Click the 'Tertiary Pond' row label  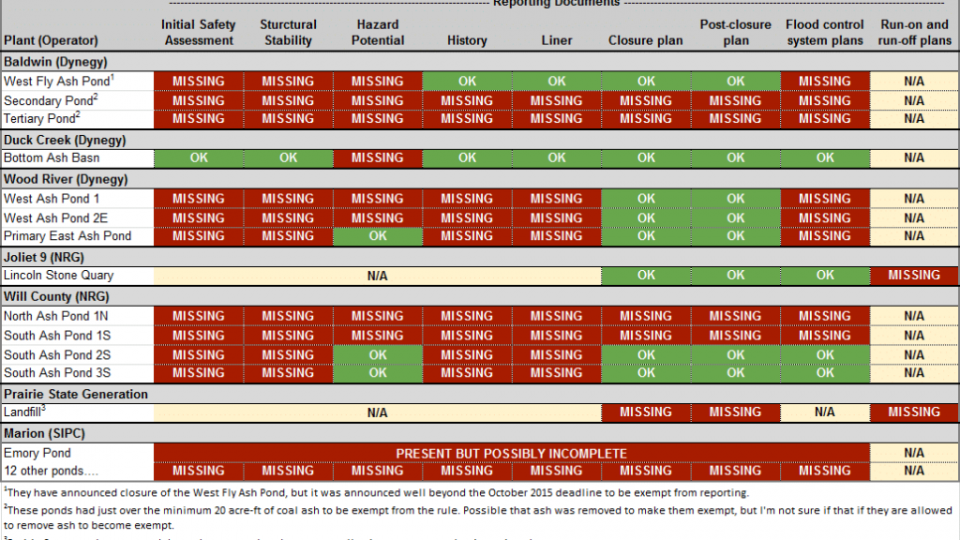point(42,118)
